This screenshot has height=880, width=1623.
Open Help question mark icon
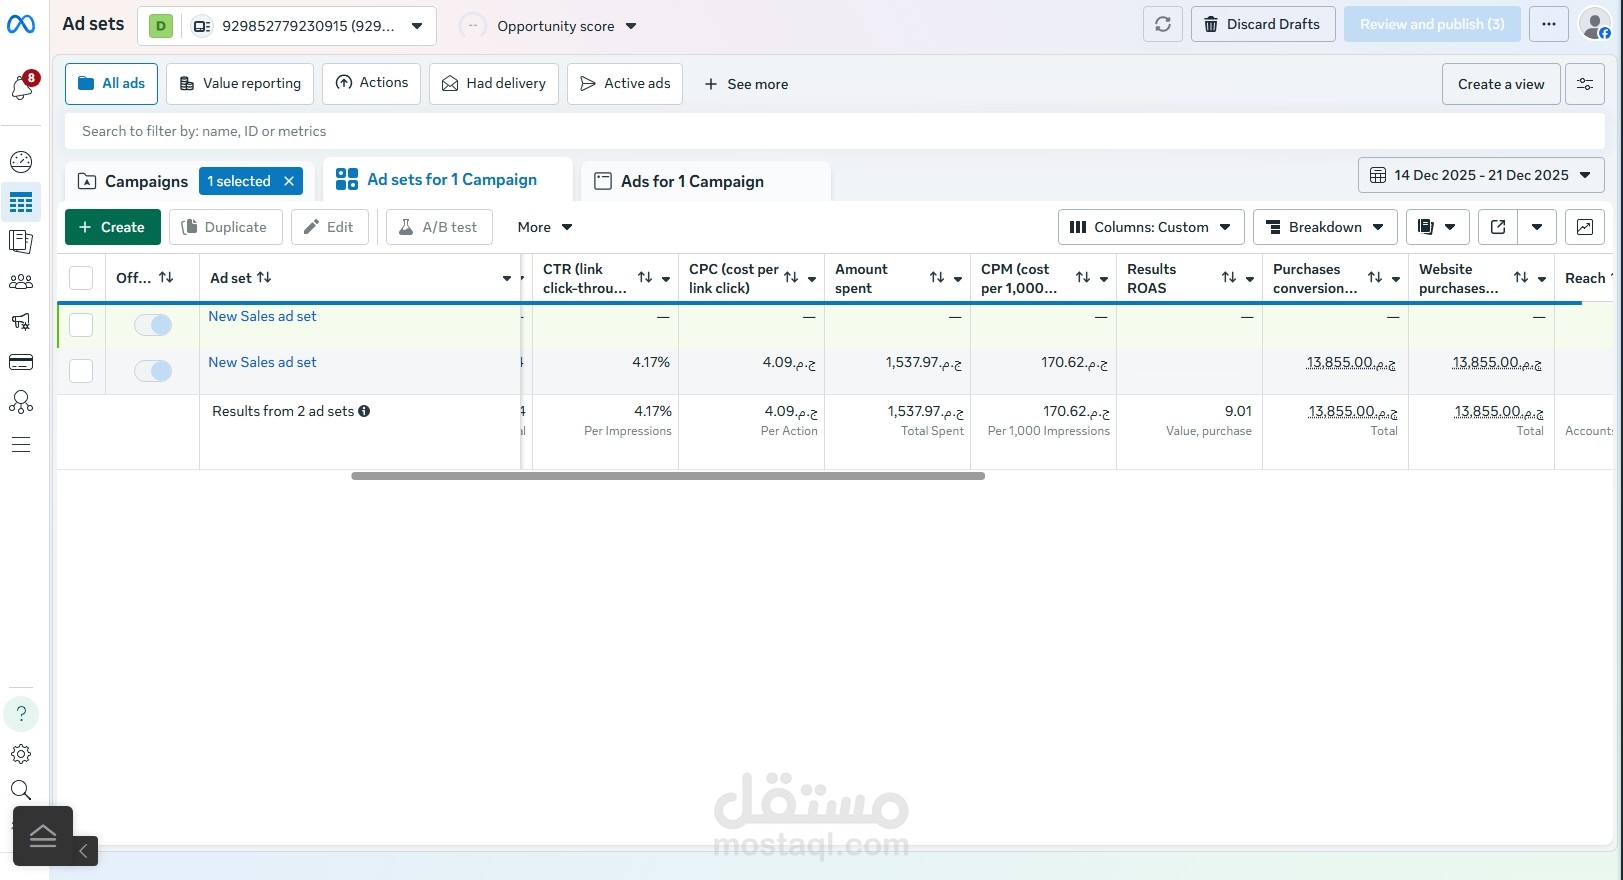tap(21, 714)
